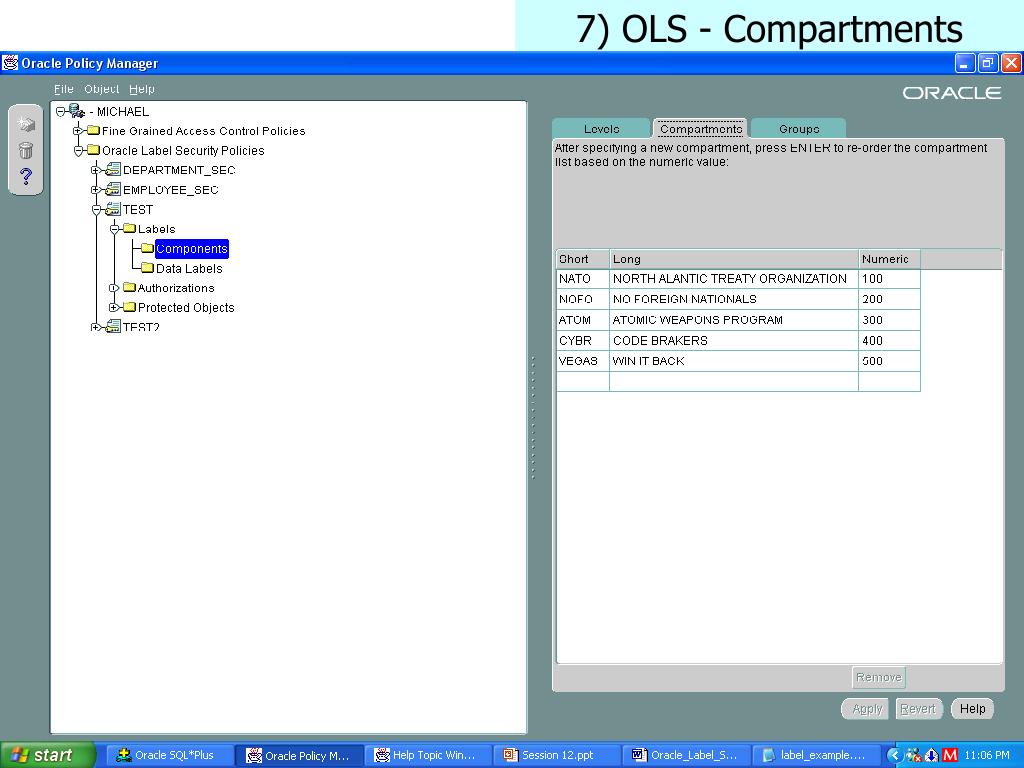The image size is (1024, 768).
Task: Click the Apply button
Action: [x=867, y=709]
